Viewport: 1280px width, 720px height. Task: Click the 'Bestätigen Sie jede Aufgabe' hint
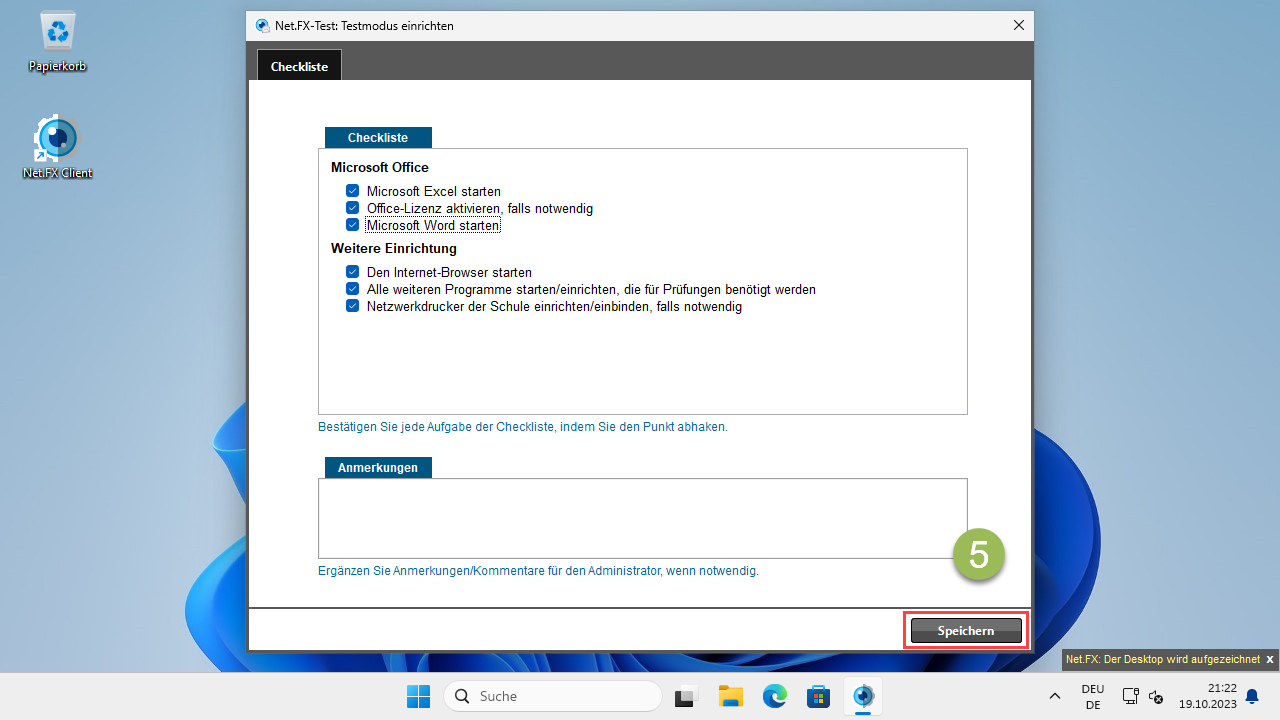pos(523,427)
